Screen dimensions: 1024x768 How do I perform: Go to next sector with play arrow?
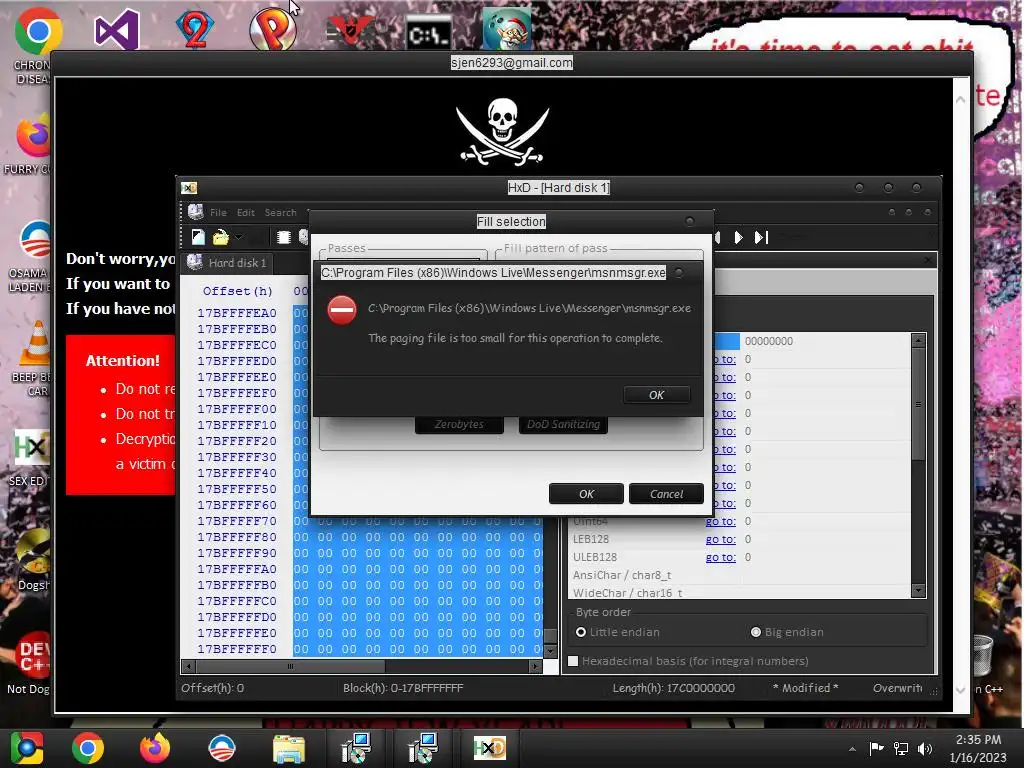coord(738,237)
